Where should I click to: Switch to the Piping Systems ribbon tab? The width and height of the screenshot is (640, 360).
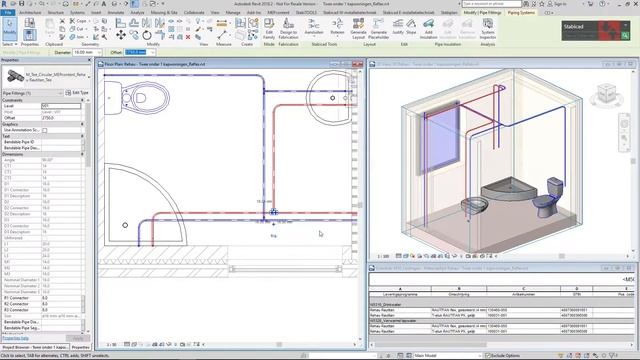pos(521,13)
